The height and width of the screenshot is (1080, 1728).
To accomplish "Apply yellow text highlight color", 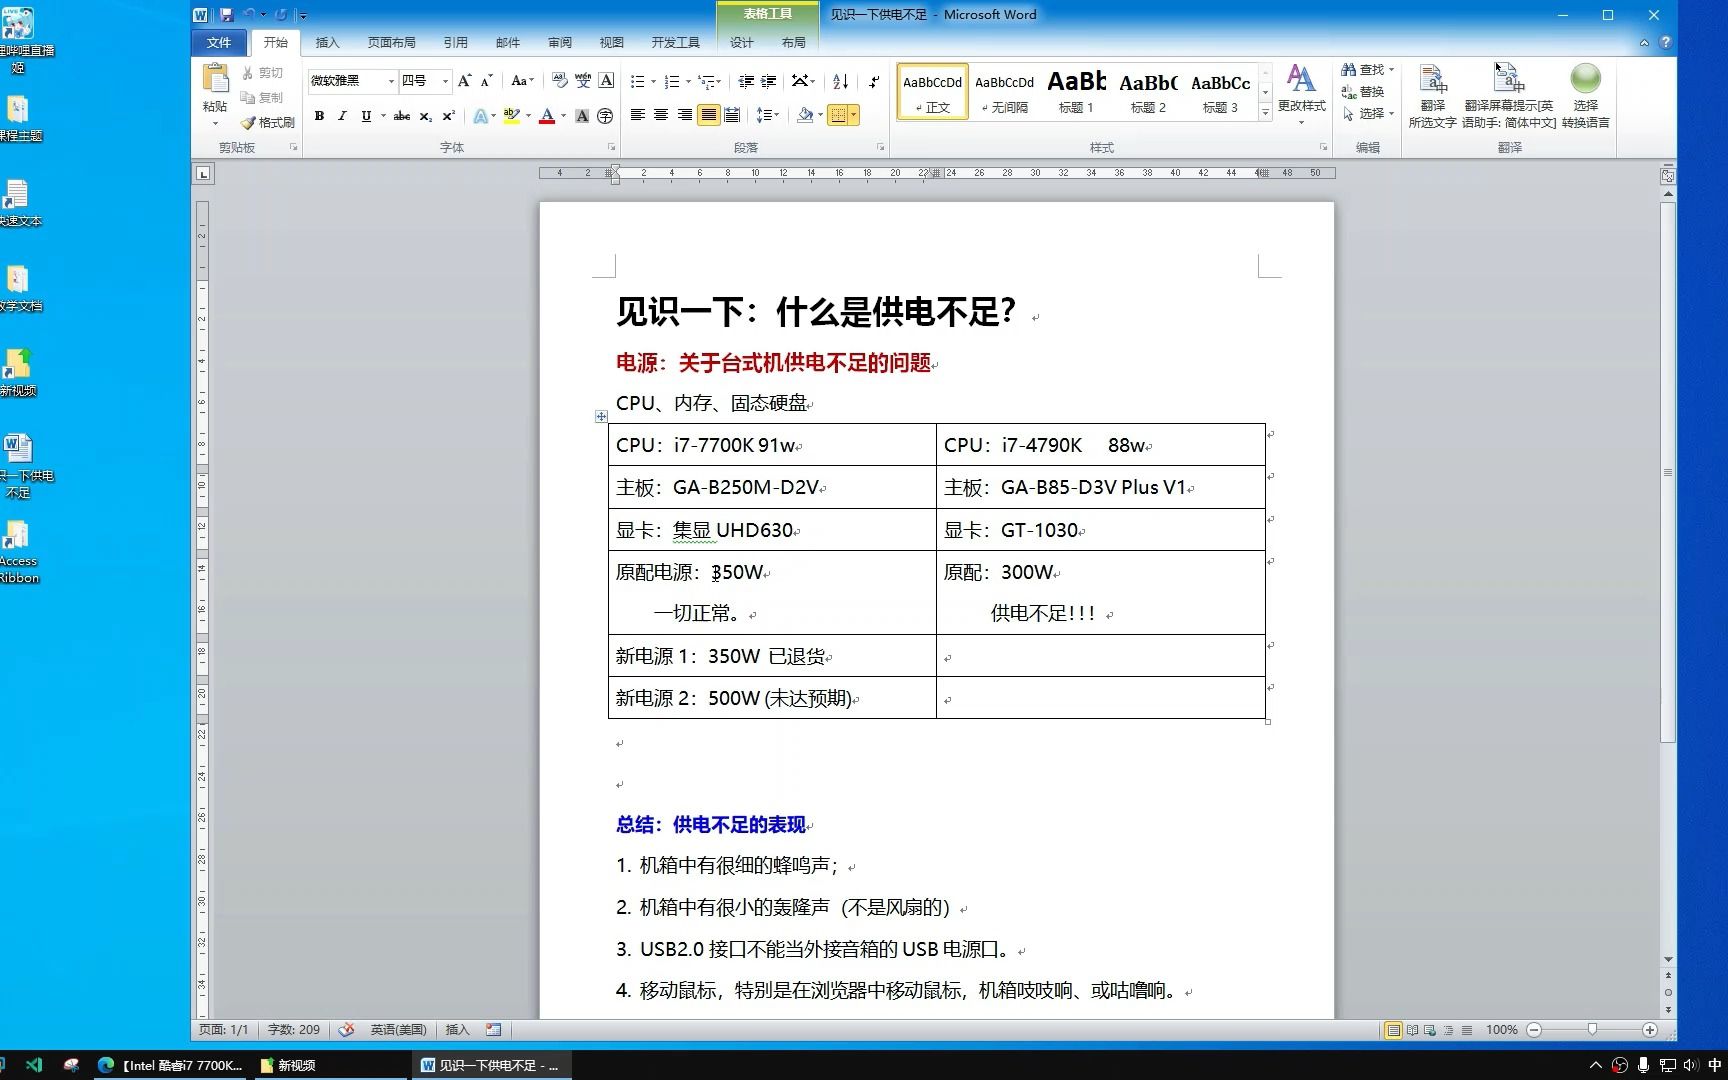I will [x=511, y=116].
